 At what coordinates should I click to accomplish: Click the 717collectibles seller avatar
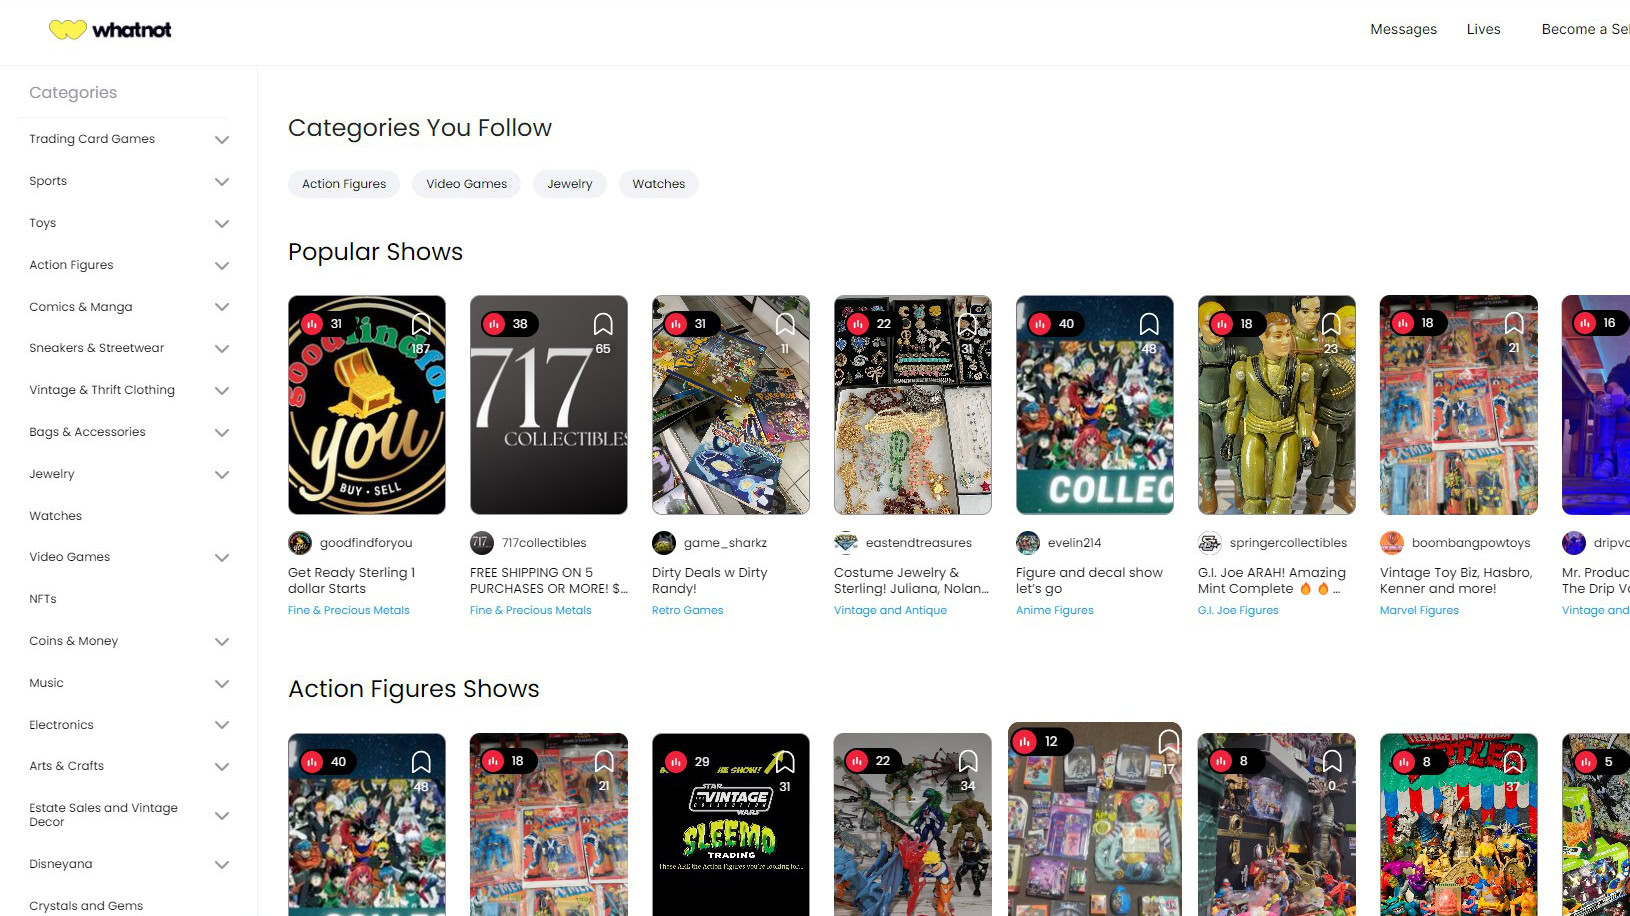coord(482,543)
